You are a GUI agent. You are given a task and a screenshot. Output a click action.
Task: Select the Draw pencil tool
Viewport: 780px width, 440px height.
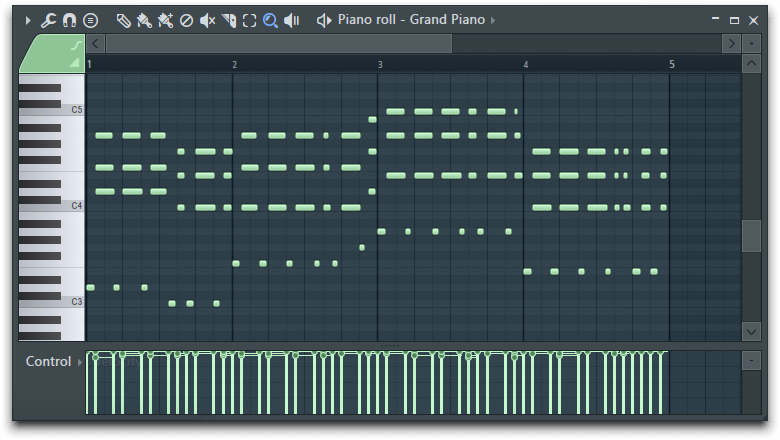pos(123,20)
